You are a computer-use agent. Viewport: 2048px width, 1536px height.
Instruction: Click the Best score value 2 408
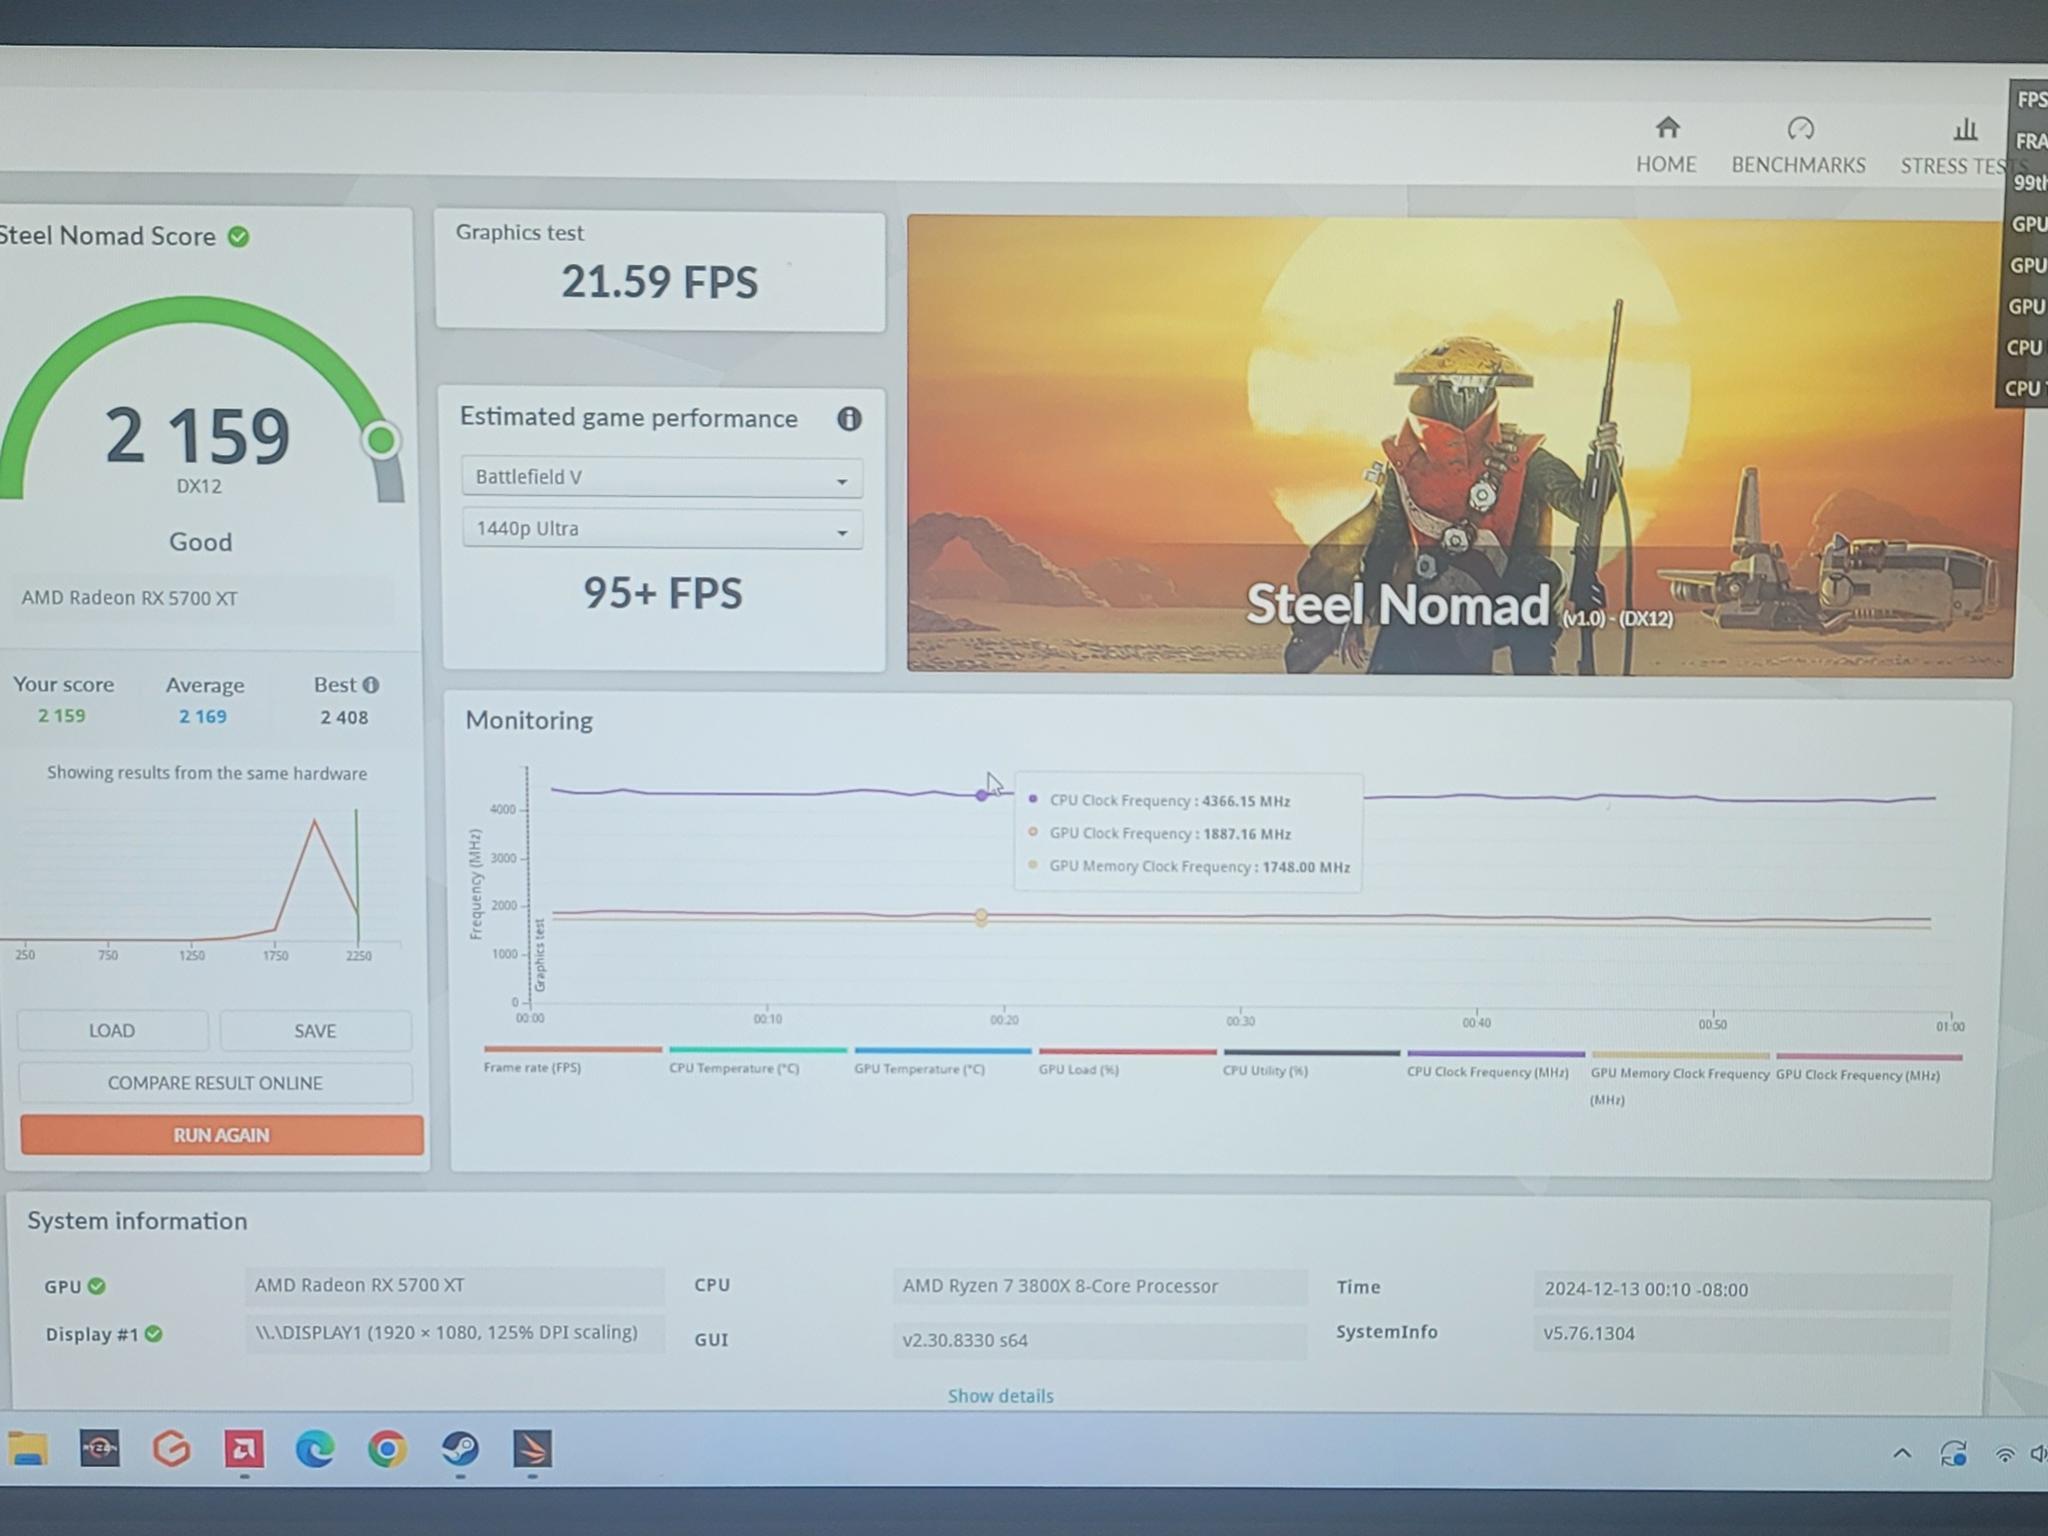[x=344, y=718]
